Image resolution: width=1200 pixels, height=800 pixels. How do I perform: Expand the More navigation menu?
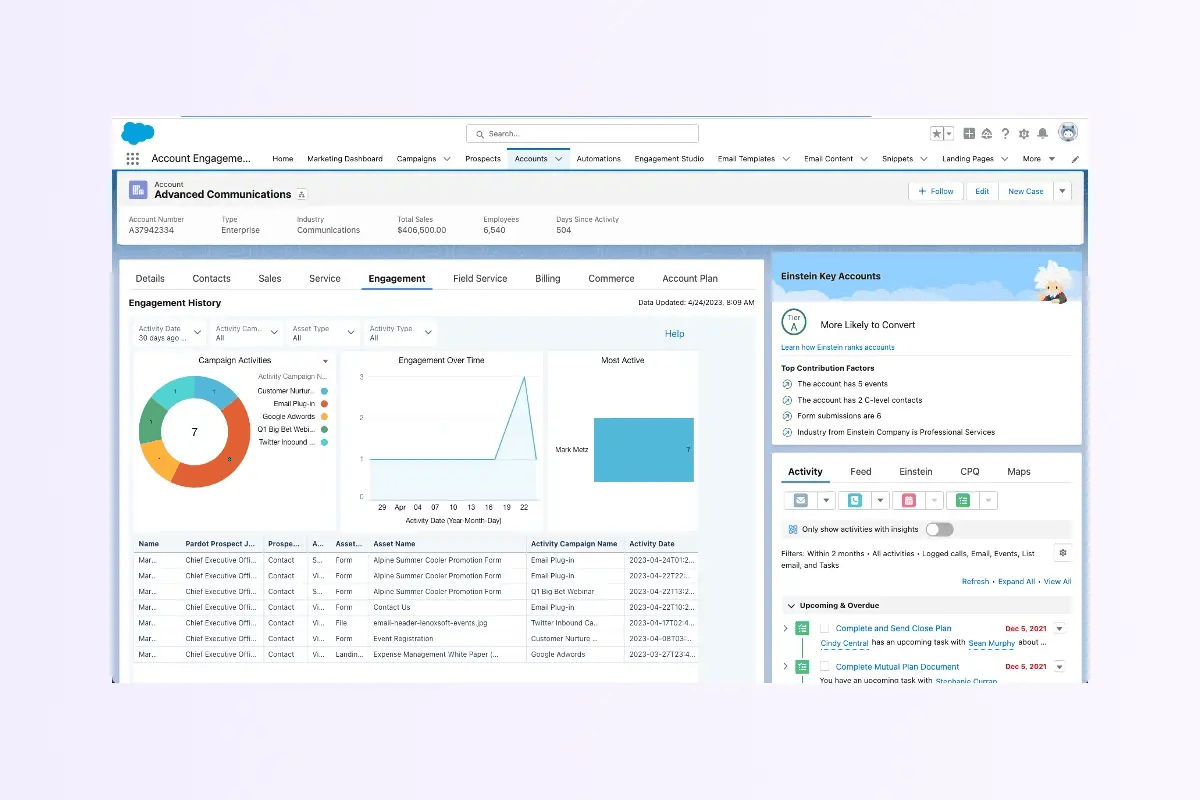1037,158
